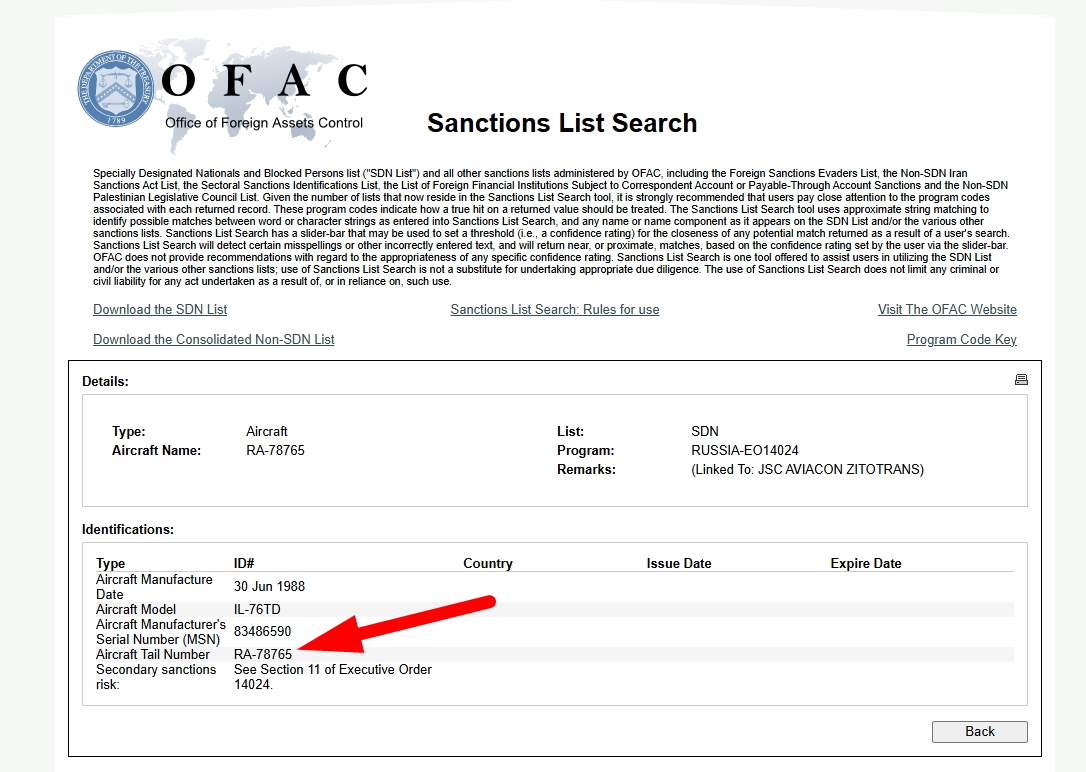
Task: Open the Program Code Key link
Action: click(961, 340)
